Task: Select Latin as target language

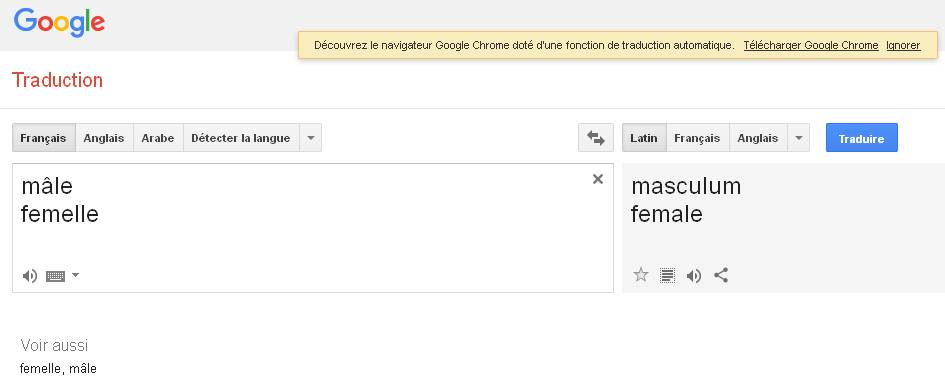Action: coord(644,138)
